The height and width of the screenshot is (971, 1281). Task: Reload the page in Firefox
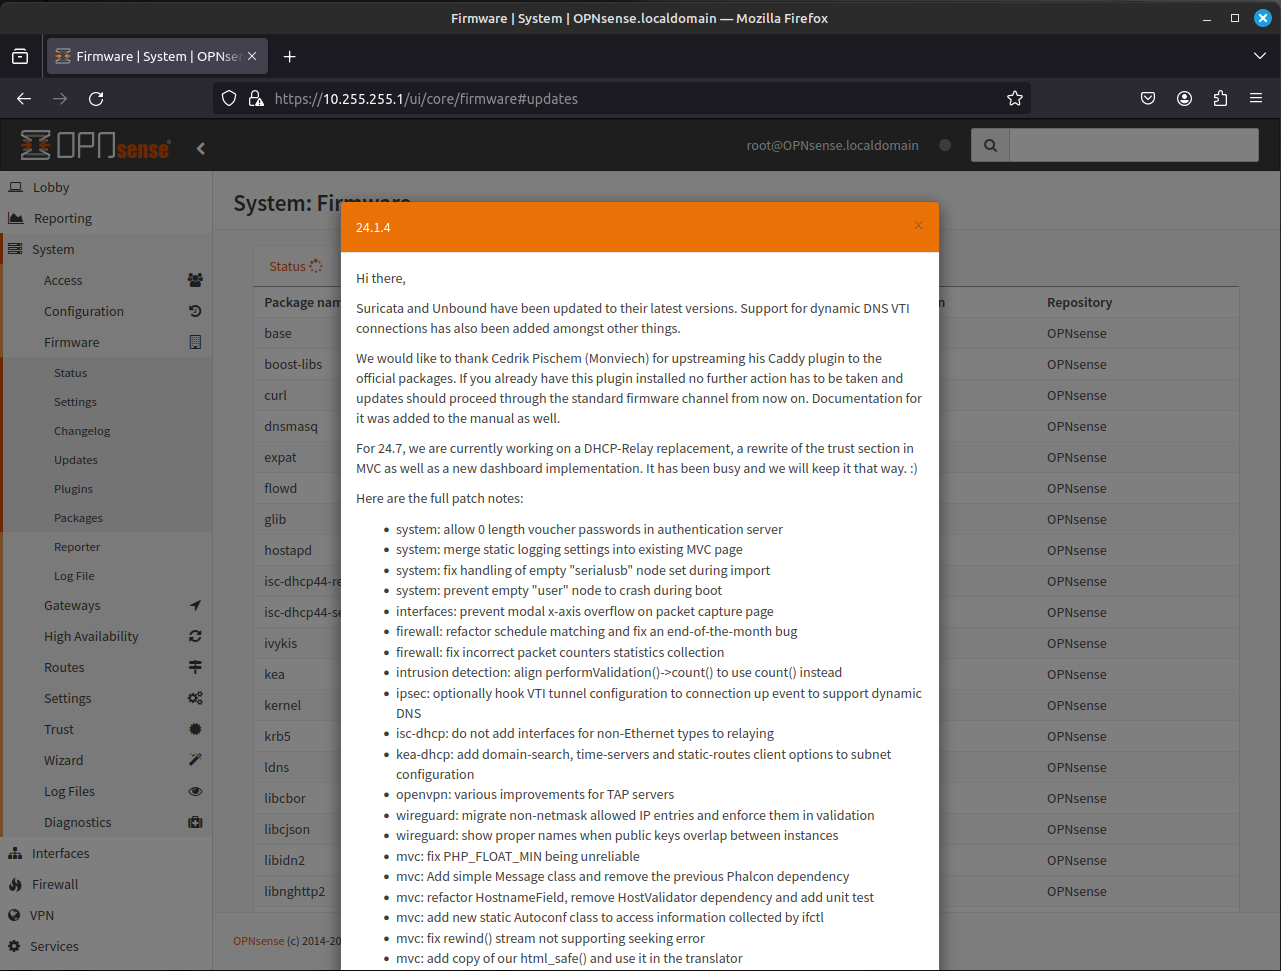96,98
